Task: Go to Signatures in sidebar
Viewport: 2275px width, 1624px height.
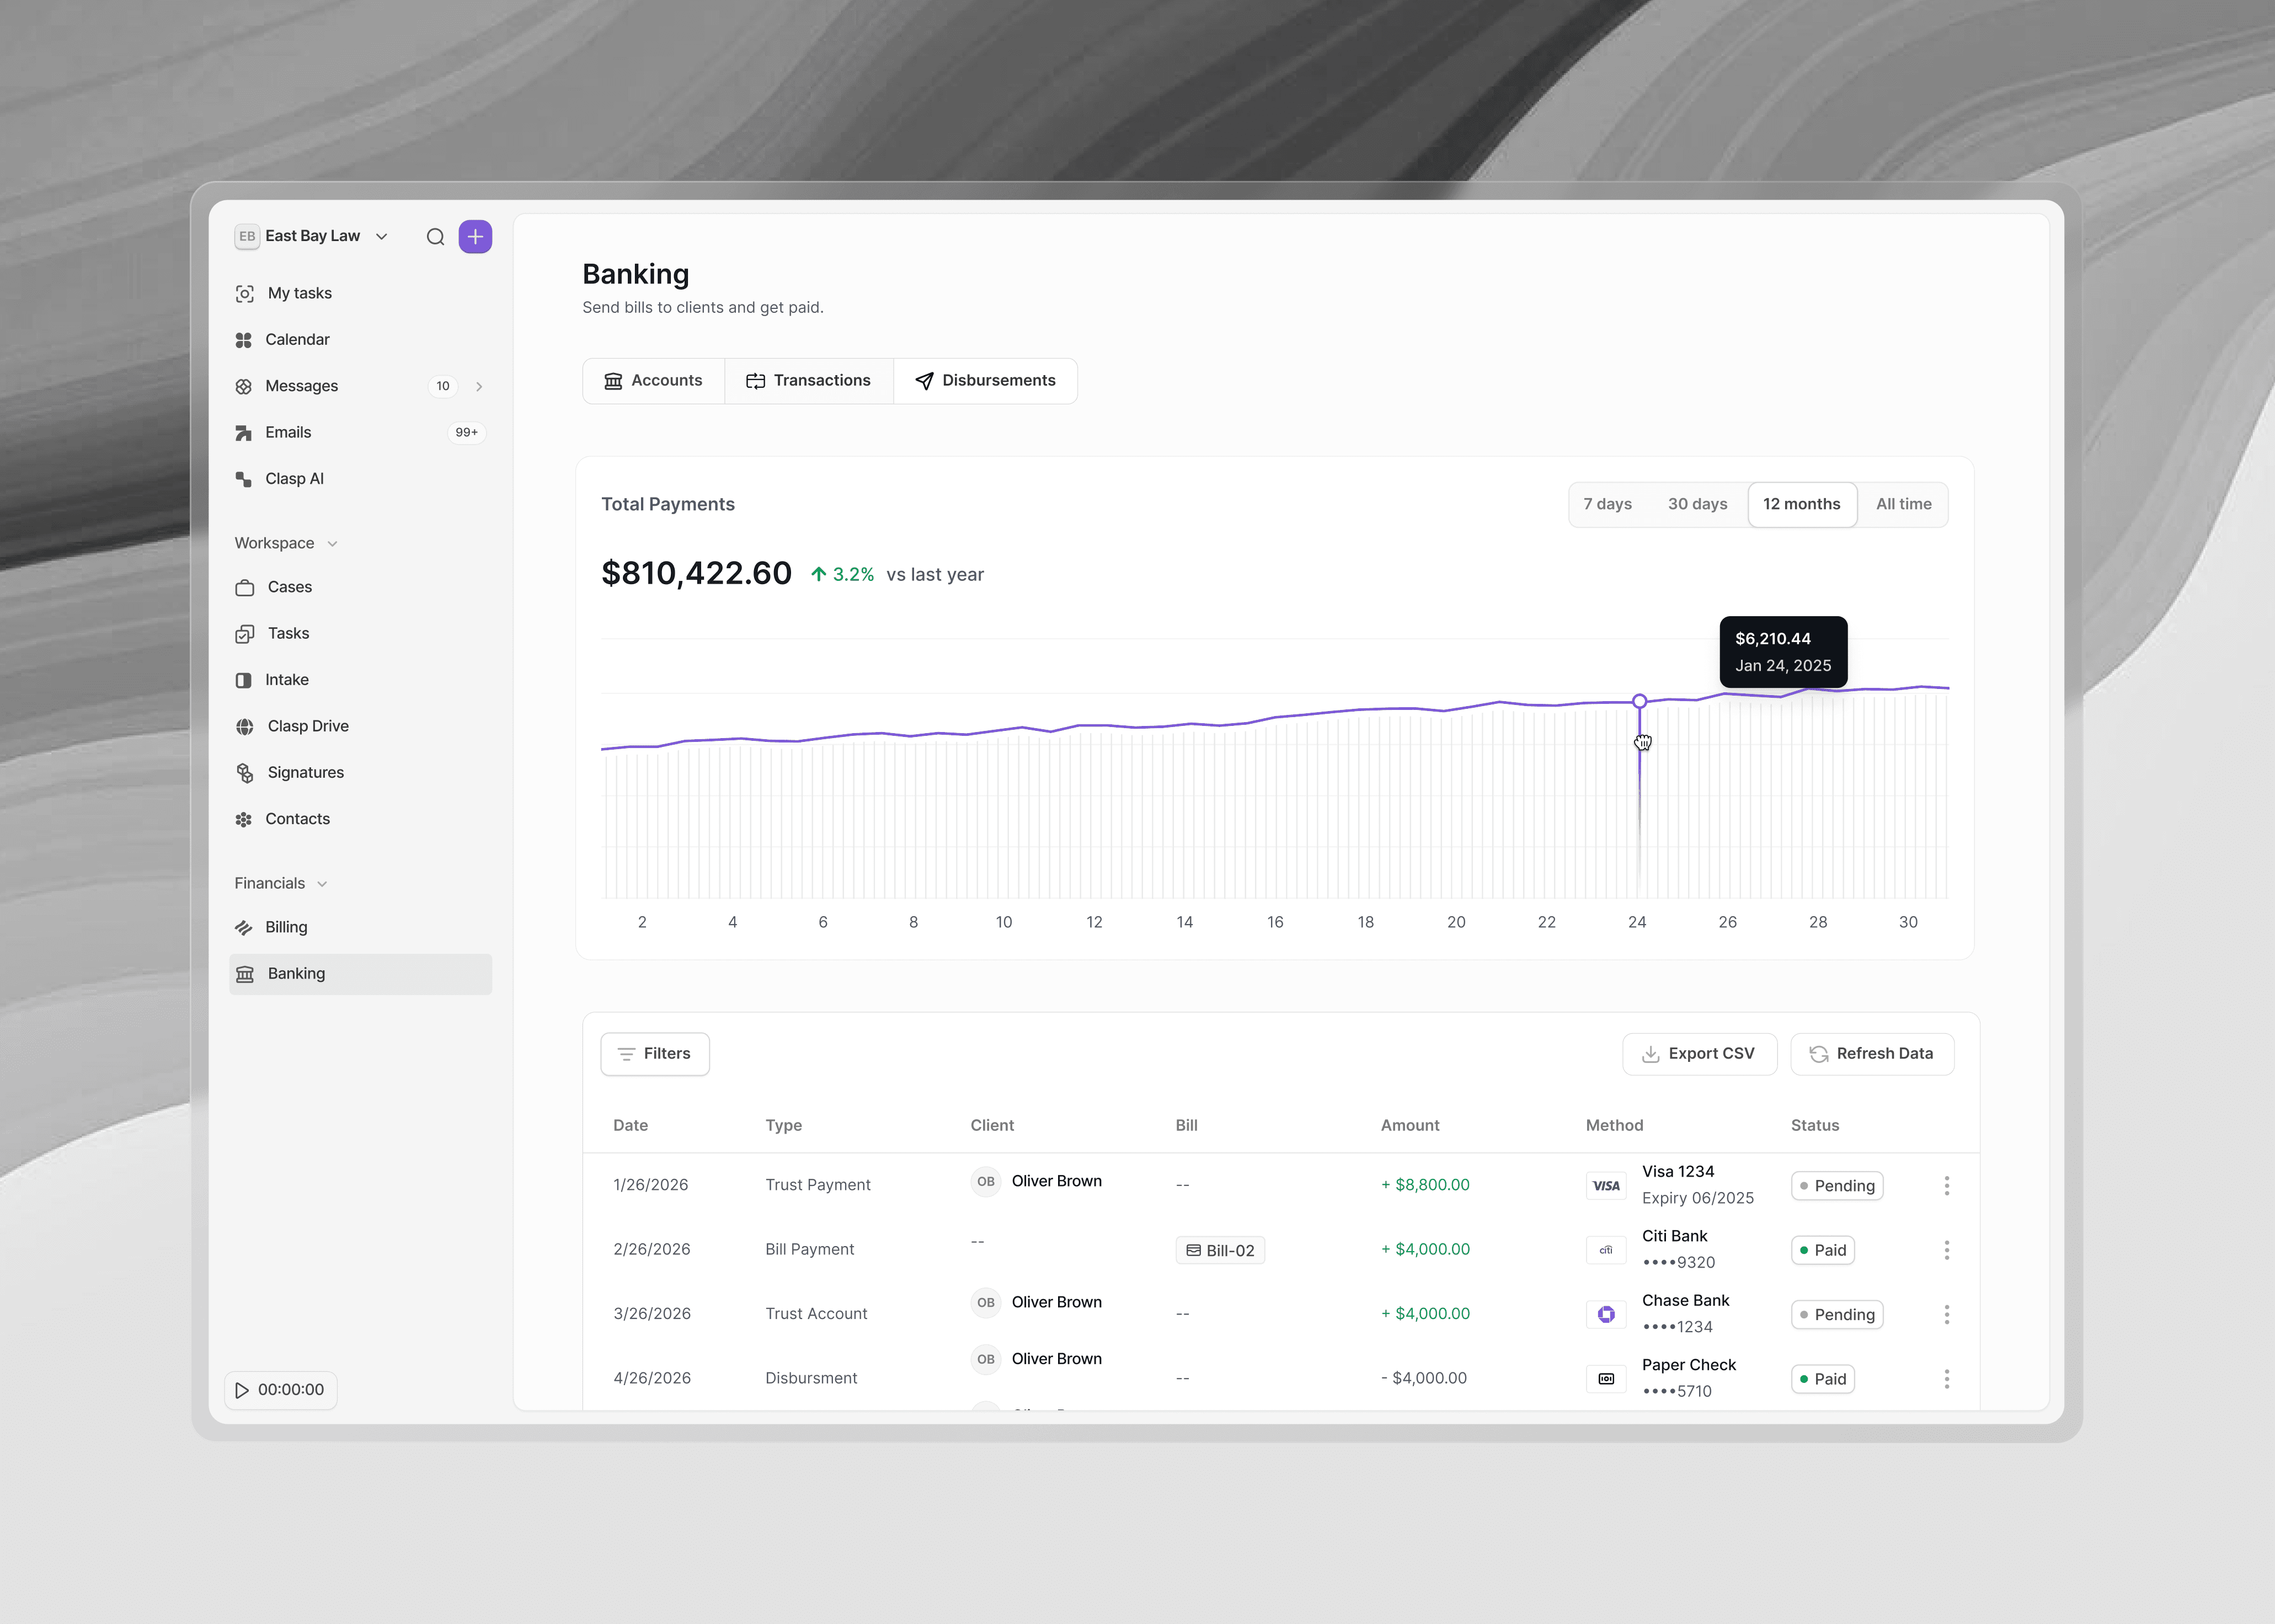Action: (x=305, y=772)
